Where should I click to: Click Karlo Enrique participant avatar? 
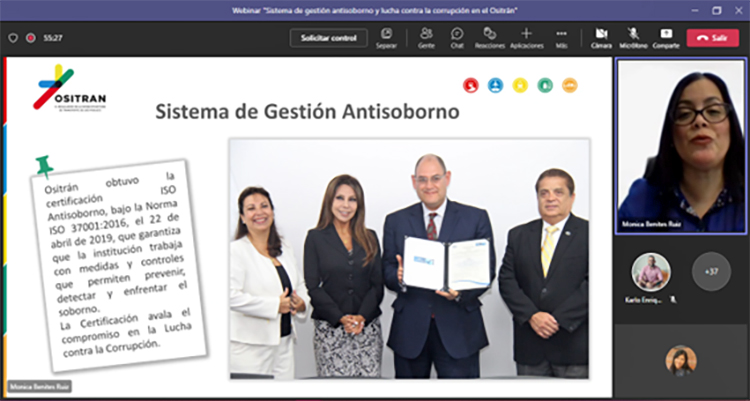[651, 272]
